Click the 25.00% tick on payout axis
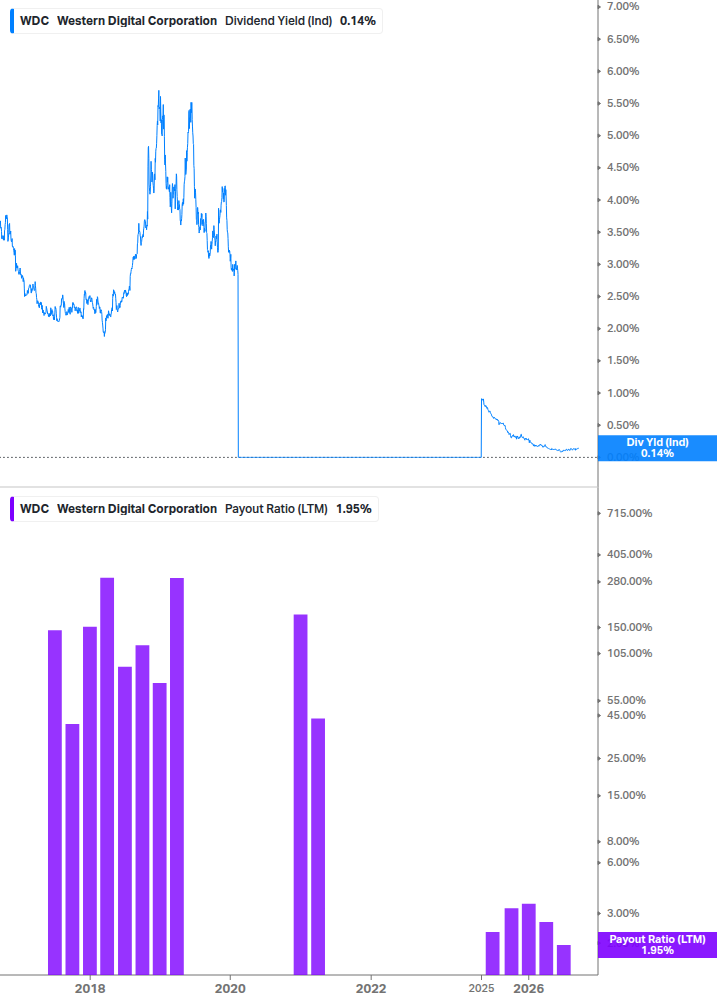Screen dimensions: 717x1005 tap(626, 758)
